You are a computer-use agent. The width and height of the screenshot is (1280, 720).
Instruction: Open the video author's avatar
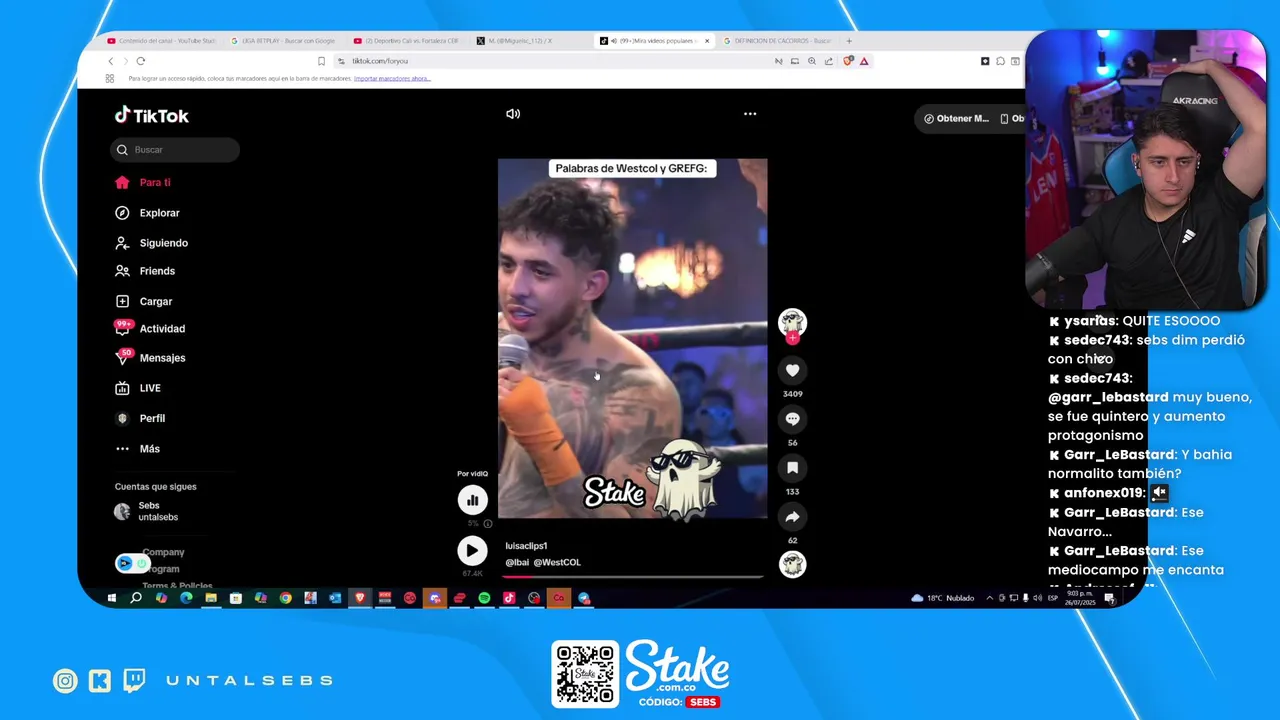tap(792, 321)
